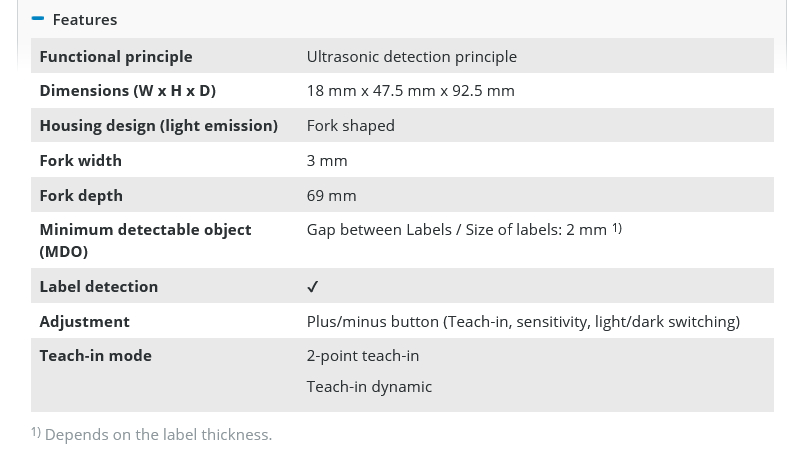Collapse the Features section minus icon
The width and height of the screenshot is (800, 452).
click(38, 18)
